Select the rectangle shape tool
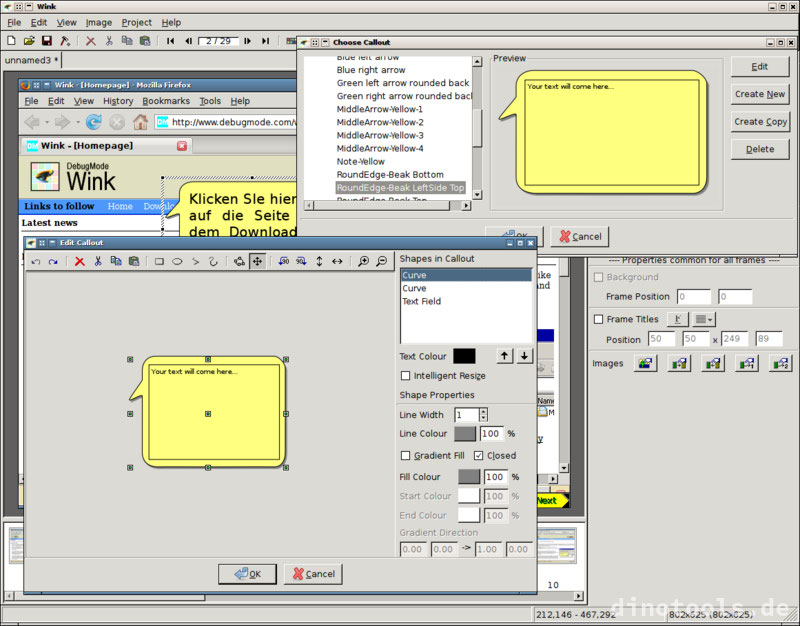Screen dimensions: 800x626 tap(159, 262)
